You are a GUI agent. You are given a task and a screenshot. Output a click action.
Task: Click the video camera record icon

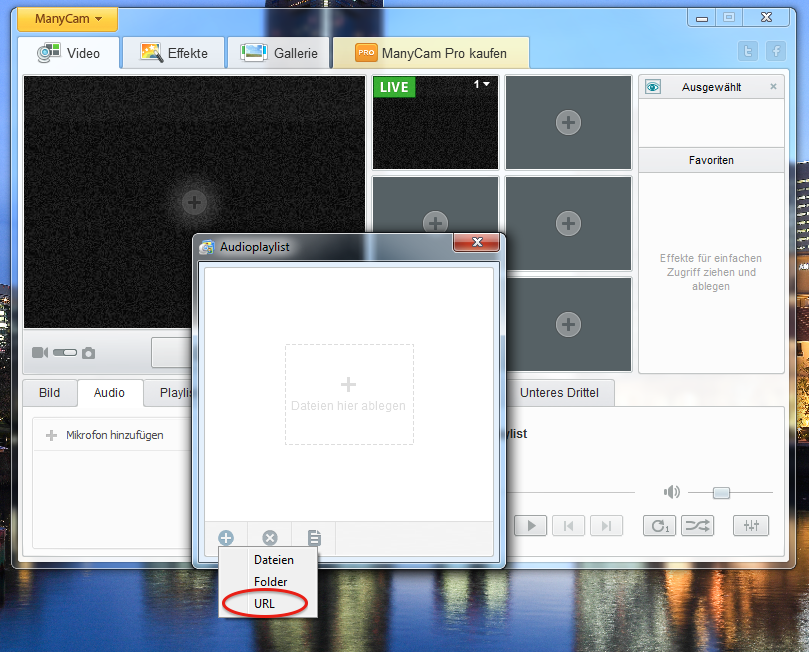click(40, 353)
